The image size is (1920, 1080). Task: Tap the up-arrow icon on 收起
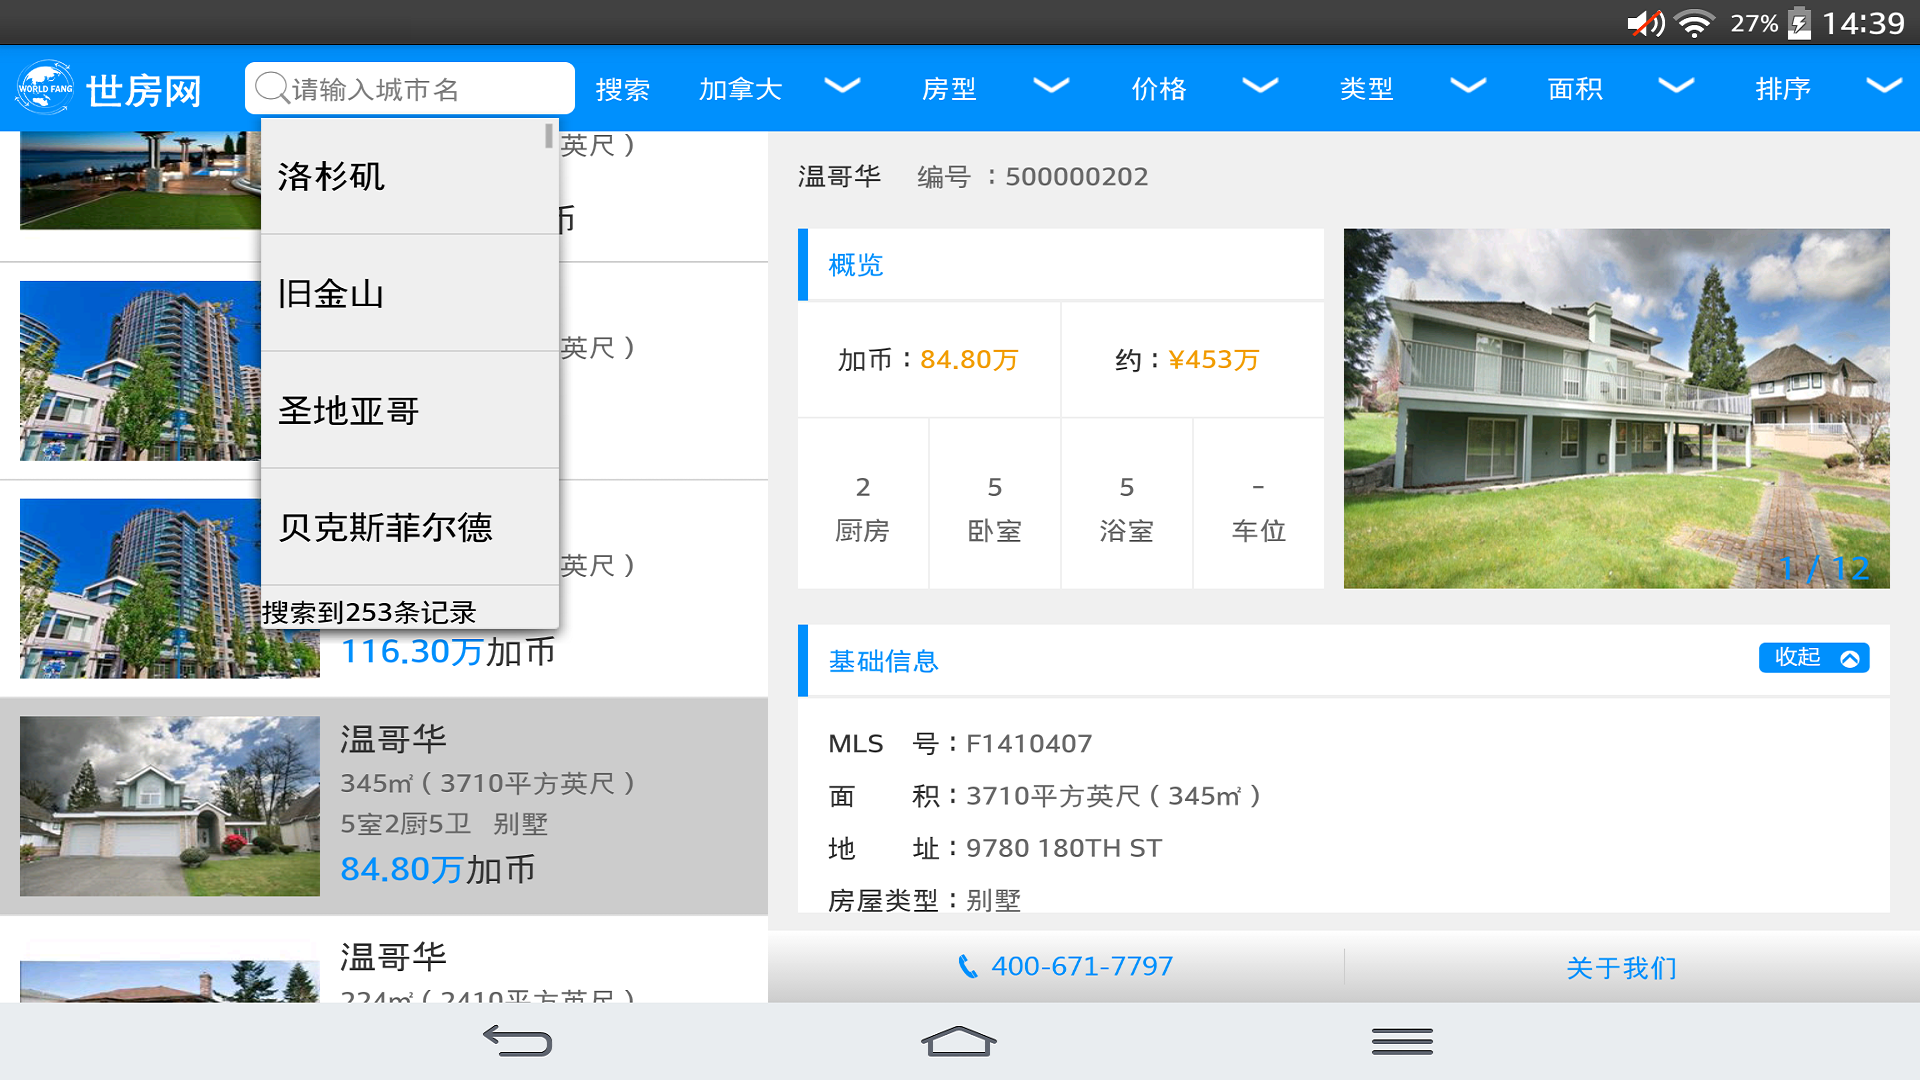pyautogui.click(x=1850, y=658)
